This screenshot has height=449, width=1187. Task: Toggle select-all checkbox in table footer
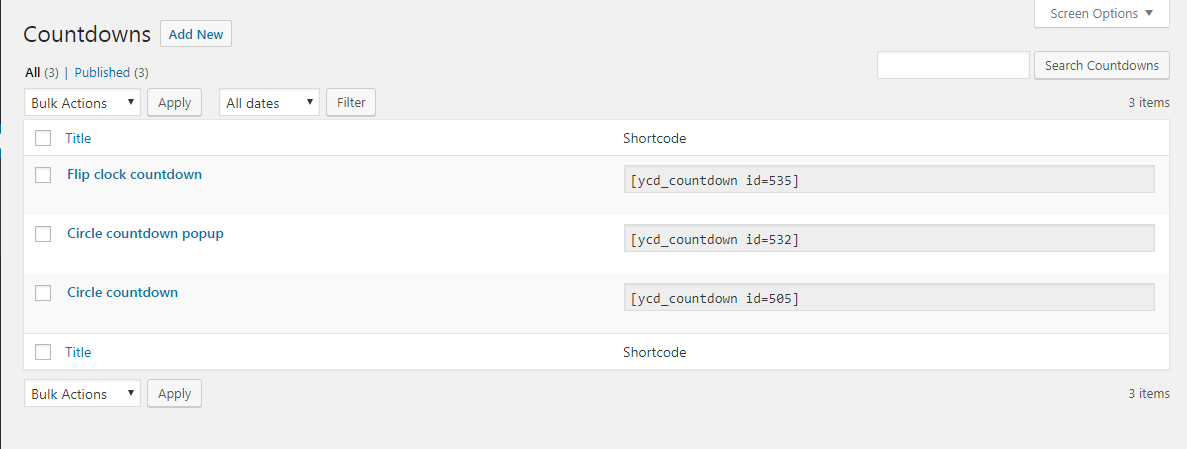tap(43, 352)
